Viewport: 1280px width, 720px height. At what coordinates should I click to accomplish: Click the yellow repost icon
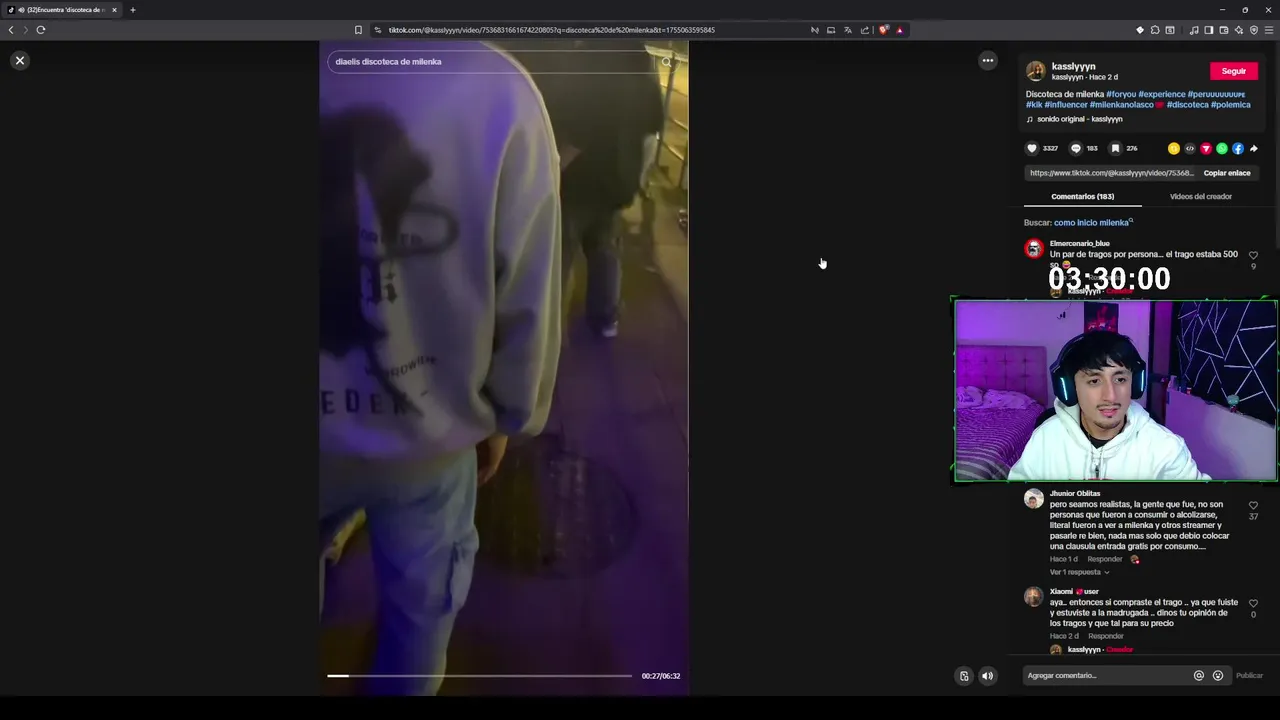click(x=1174, y=149)
